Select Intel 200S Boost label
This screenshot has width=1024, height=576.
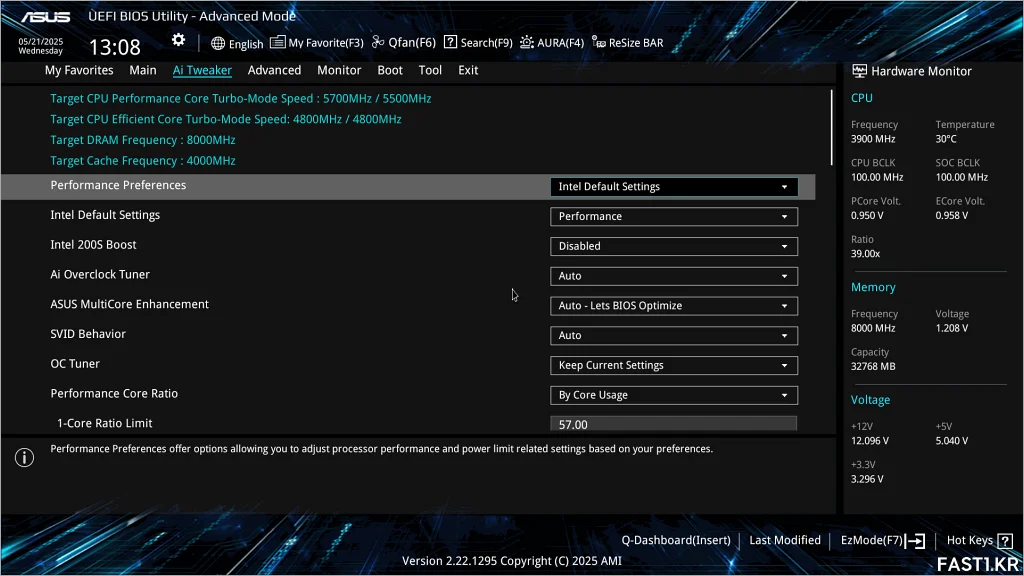[x=93, y=245]
